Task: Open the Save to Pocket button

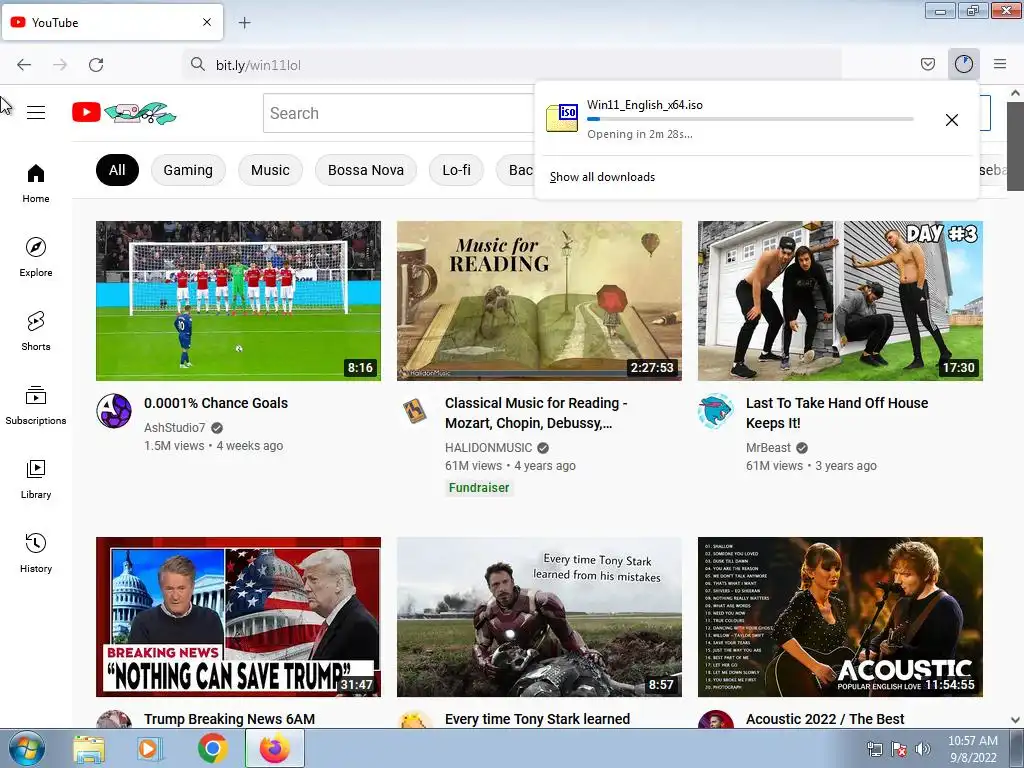Action: (928, 64)
